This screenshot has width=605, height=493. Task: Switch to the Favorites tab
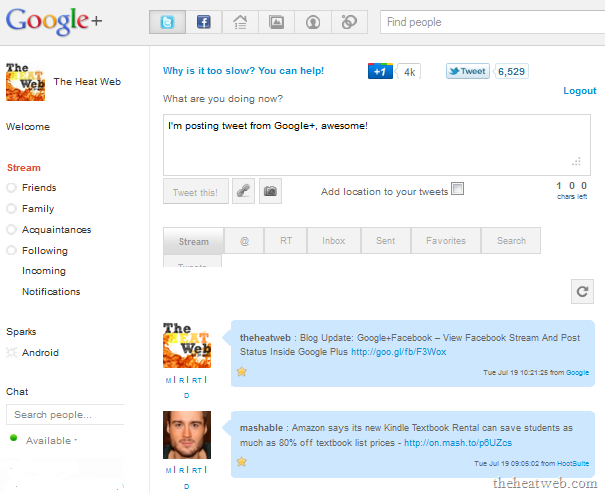[x=446, y=241]
